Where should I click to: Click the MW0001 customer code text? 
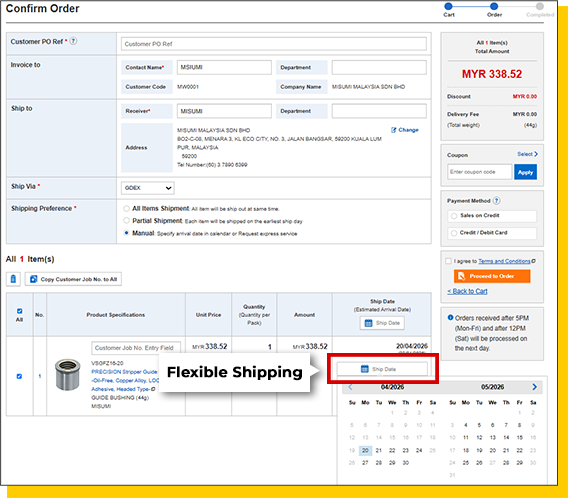pyautogui.click(x=188, y=87)
